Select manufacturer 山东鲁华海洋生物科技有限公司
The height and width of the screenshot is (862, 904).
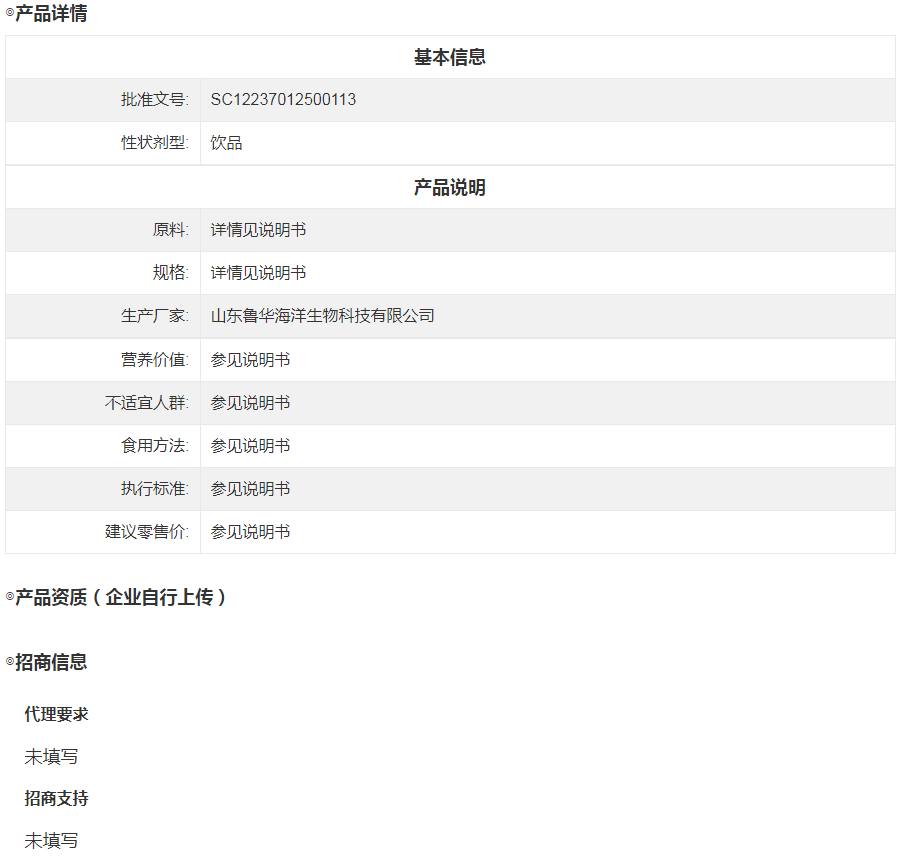[322, 315]
